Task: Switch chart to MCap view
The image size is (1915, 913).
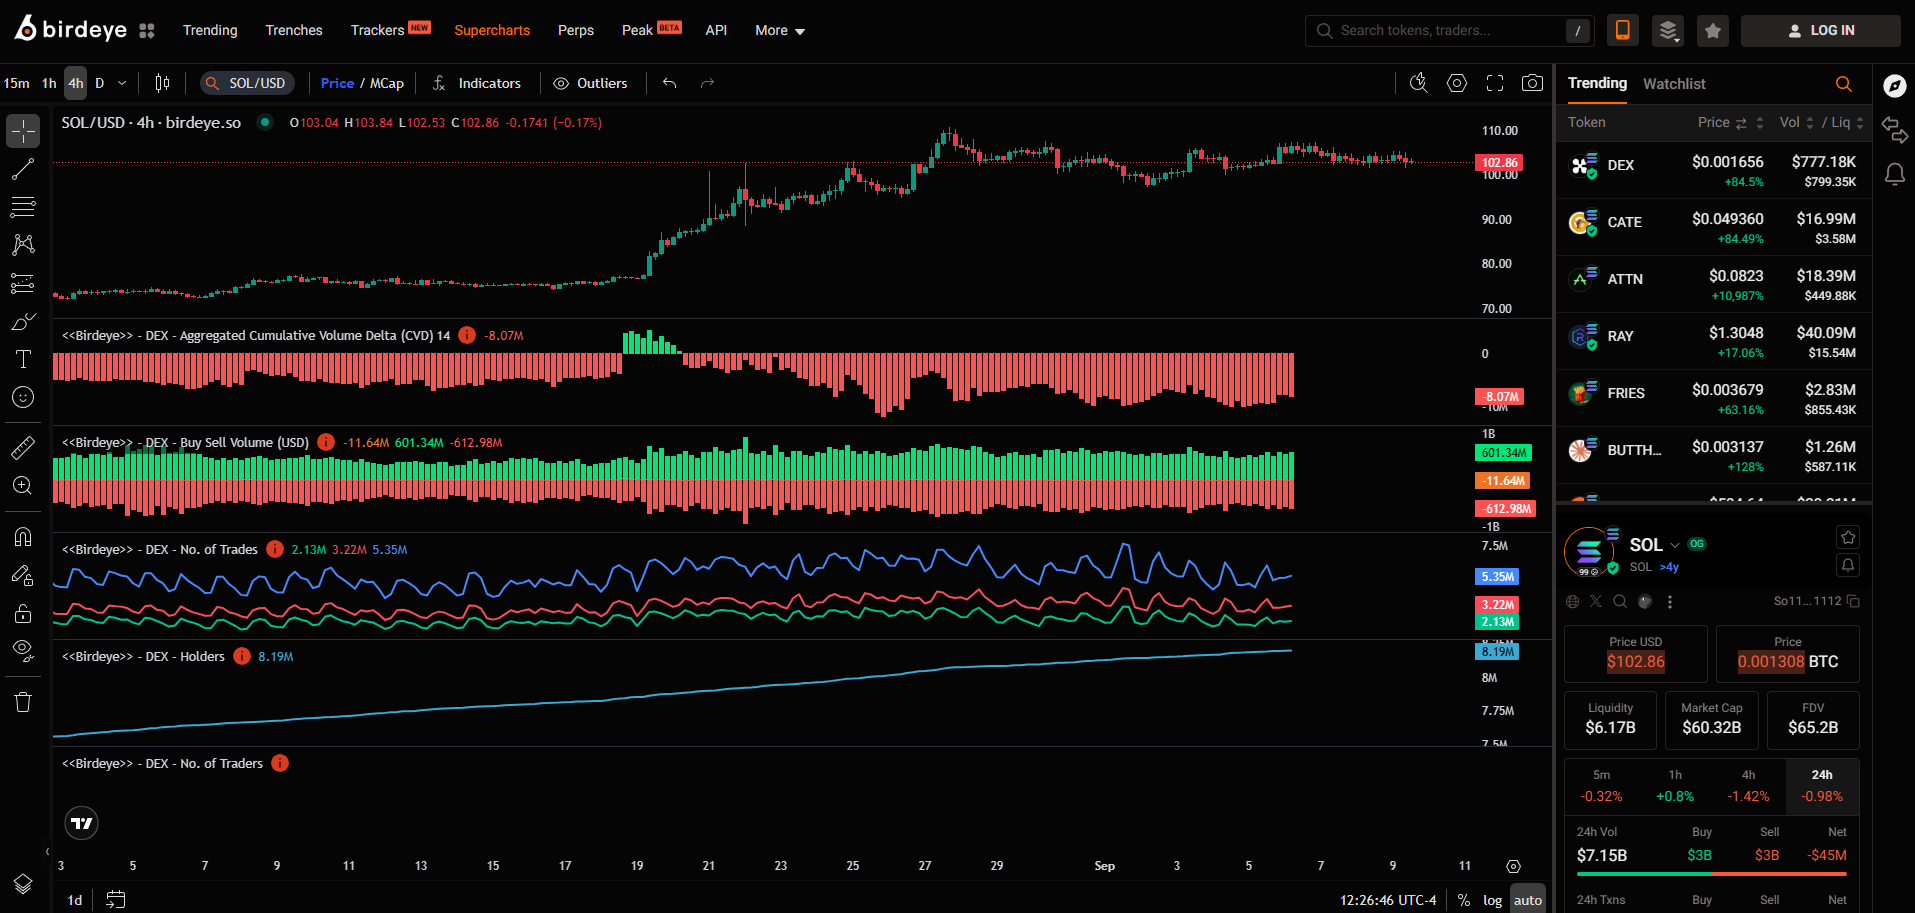Action: coord(387,83)
